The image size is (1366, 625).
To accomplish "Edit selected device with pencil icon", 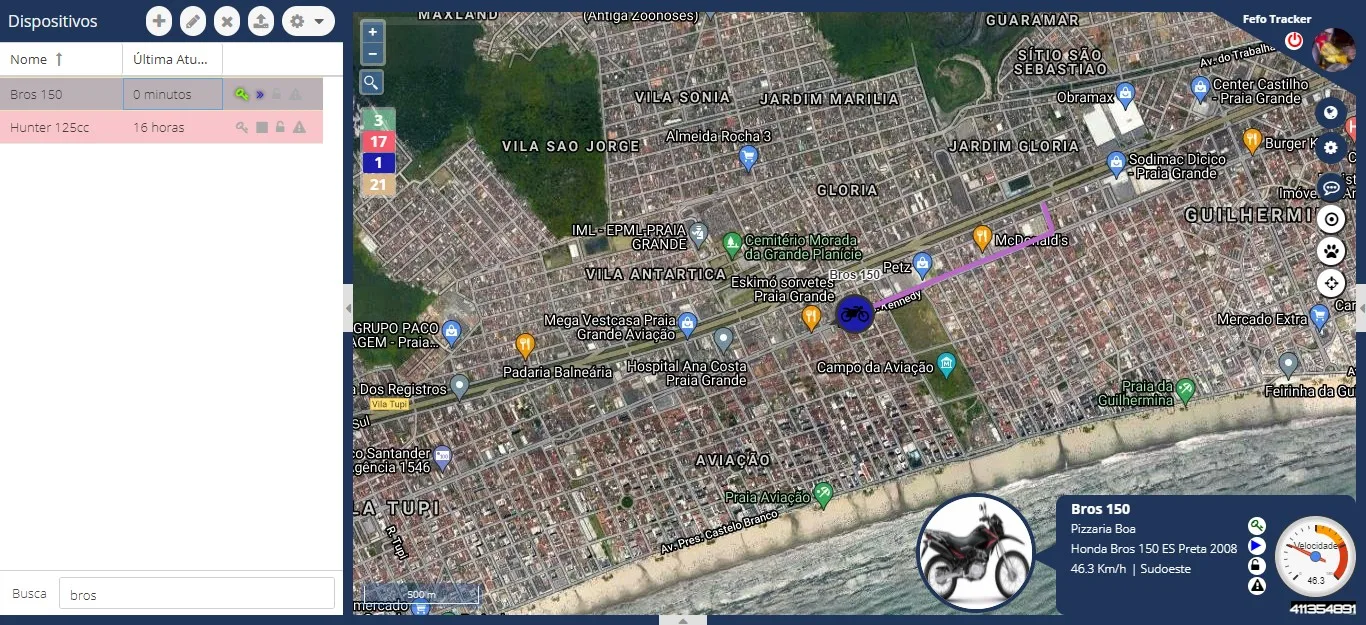I will (x=193, y=21).
